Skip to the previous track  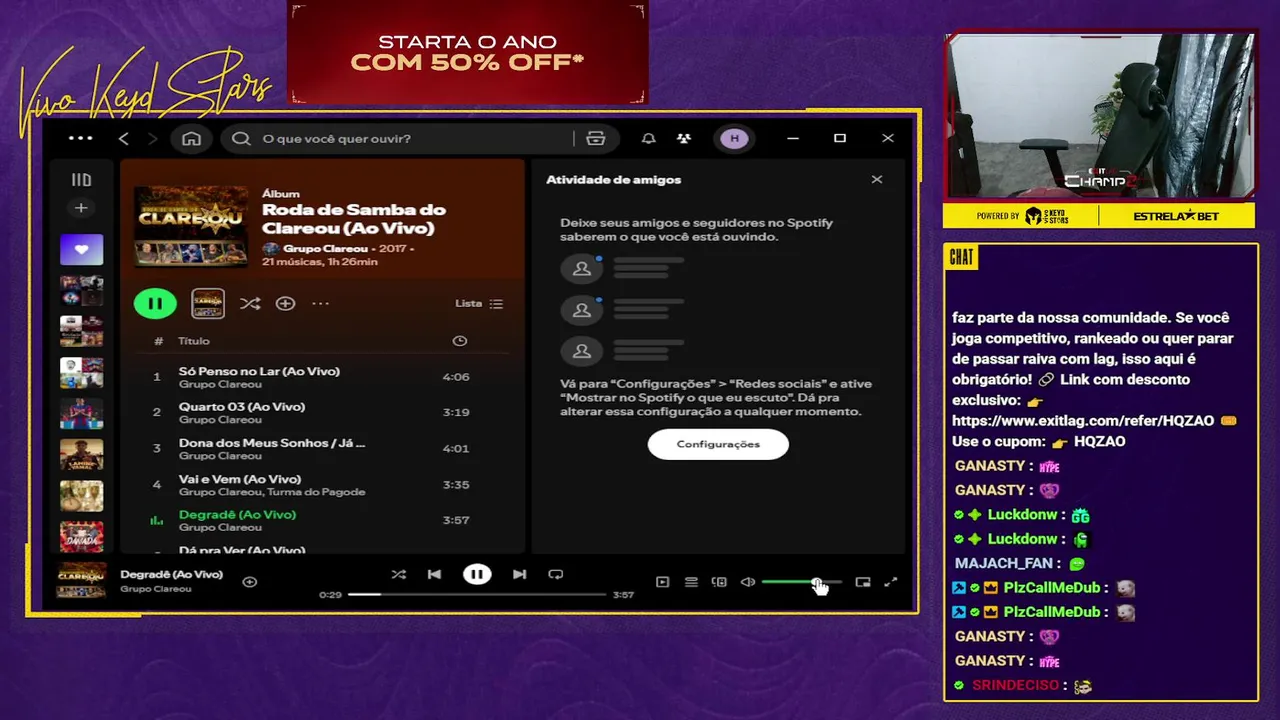point(434,574)
